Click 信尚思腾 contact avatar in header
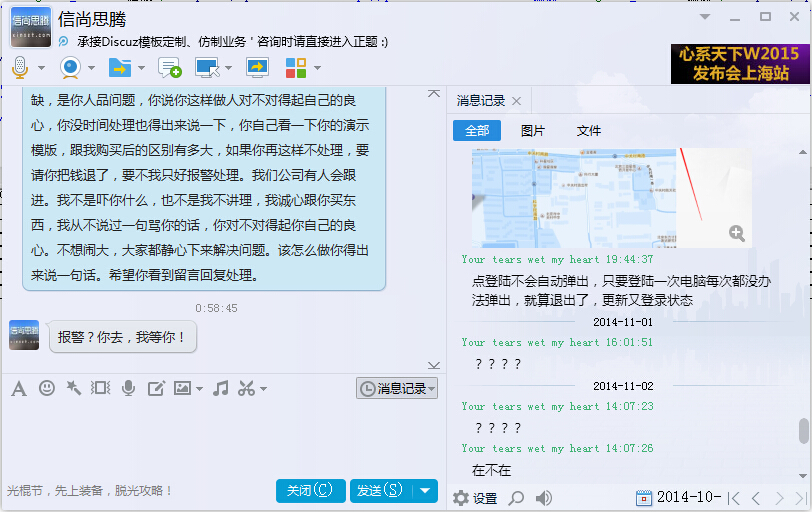 [31, 27]
